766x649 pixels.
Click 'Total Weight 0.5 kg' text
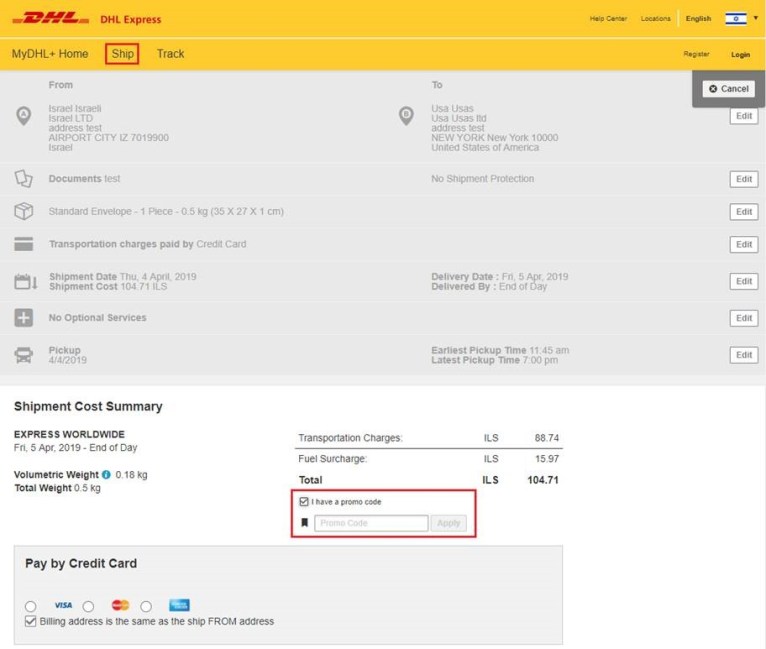[57, 488]
